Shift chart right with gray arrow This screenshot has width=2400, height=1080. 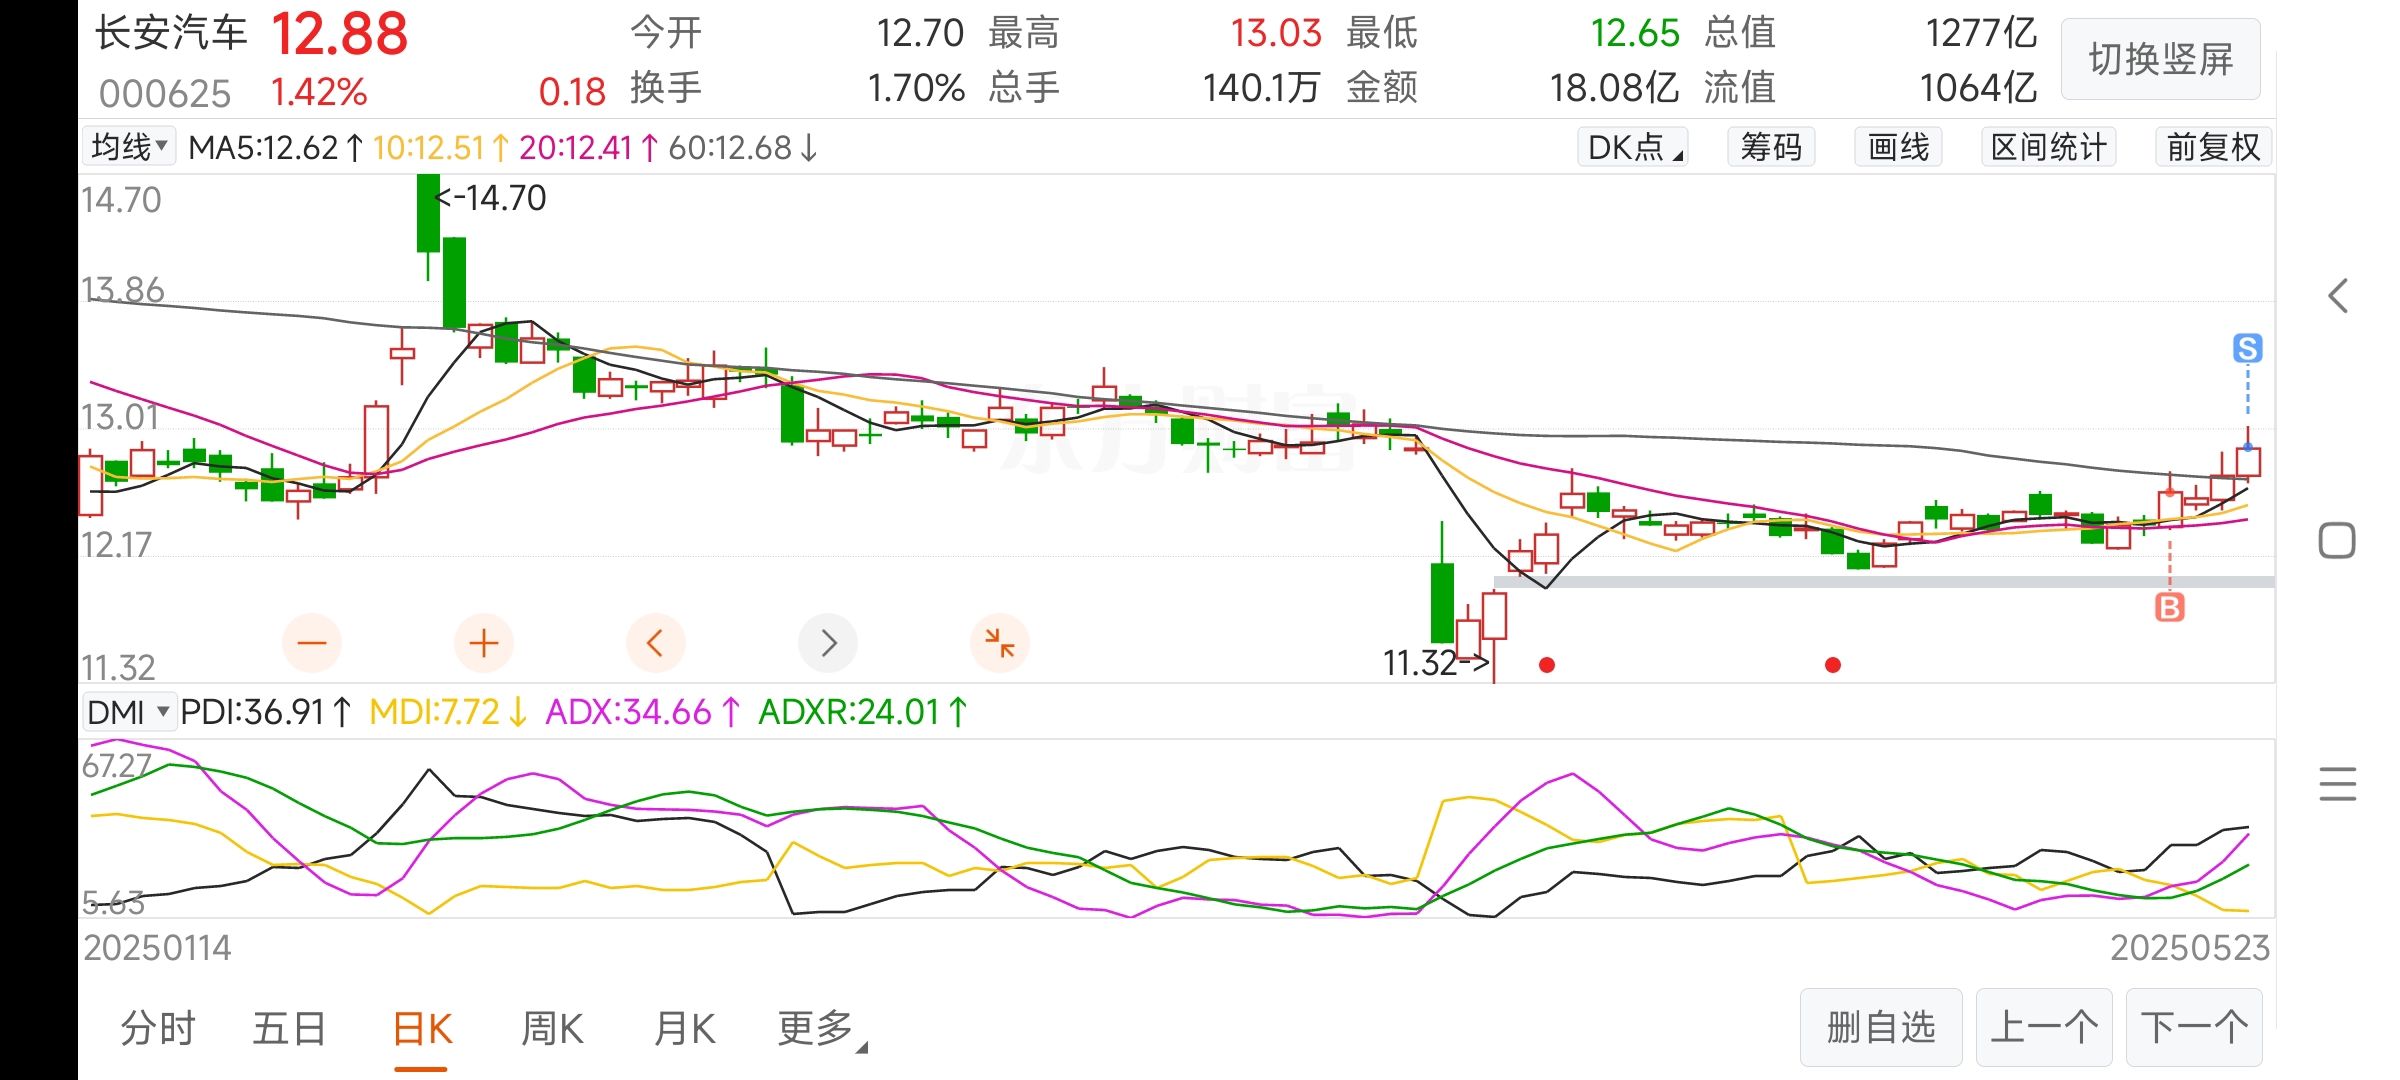pos(828,643)
